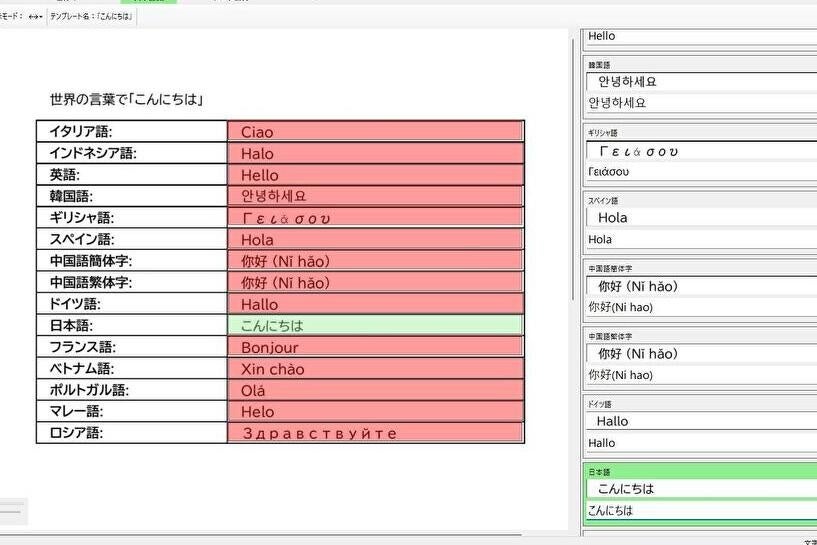Screen dimensions: 817x545
Task: Select the ドイツ語 row label in table
Action: pyautogui.click(x=75, y=304)
